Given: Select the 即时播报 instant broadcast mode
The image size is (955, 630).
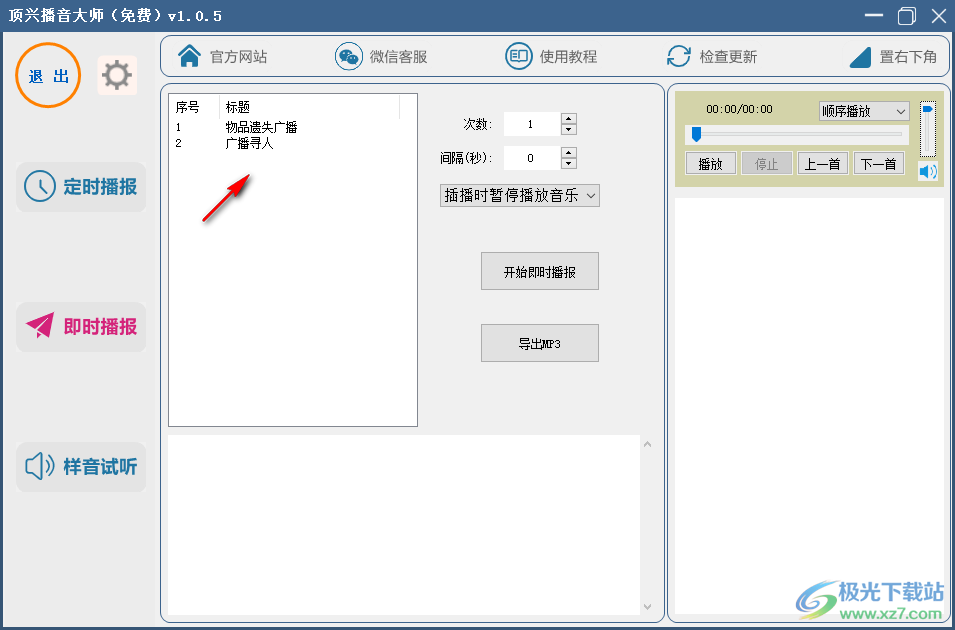Looking at the screenshot, I should point(80,327).
